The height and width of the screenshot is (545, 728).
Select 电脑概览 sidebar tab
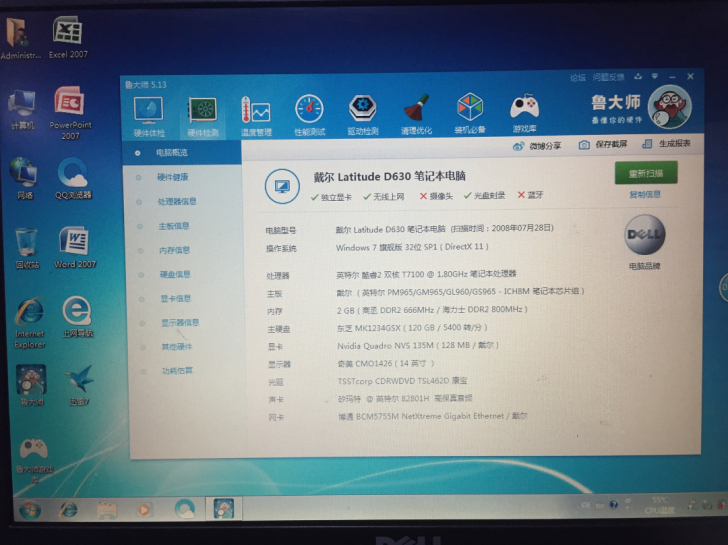pyautogui.click(x=182, y=153)
